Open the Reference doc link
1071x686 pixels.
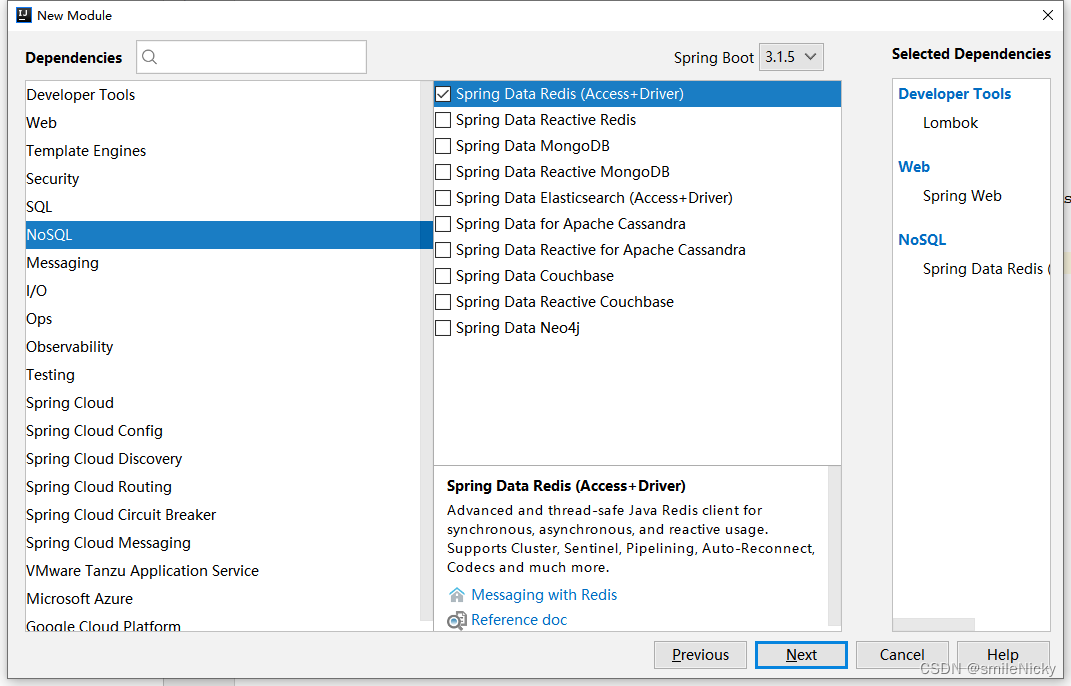tap(519, 620)
